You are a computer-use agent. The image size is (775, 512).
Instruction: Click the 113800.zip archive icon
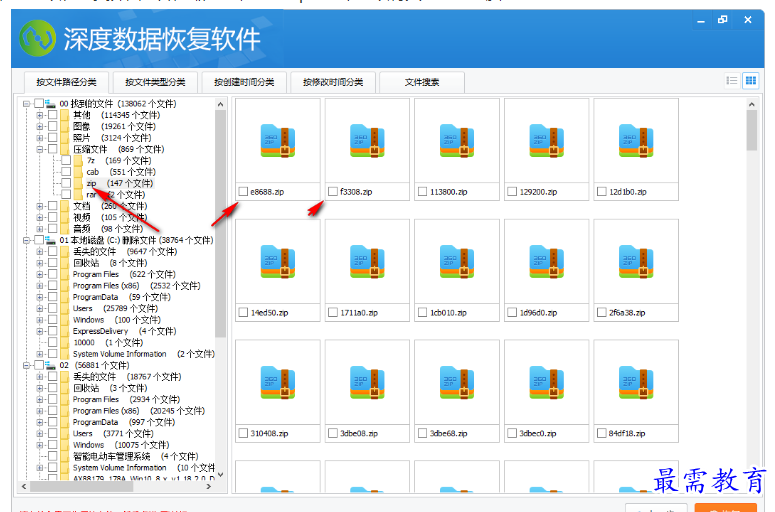click(x=457, y=141)
